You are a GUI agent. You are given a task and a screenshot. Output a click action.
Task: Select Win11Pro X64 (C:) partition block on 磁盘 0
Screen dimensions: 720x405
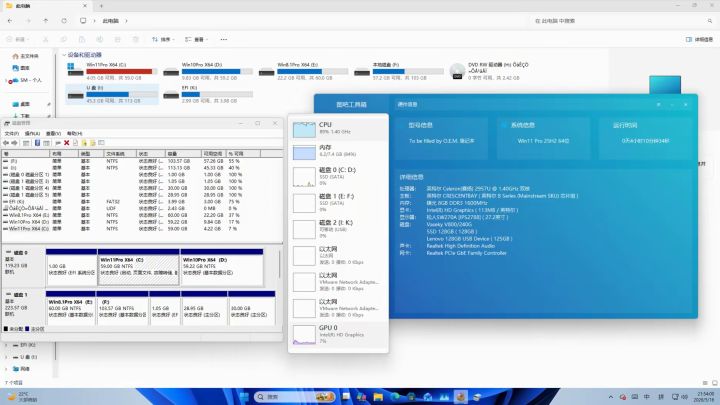pyautogui.click(x=138, y=268)
